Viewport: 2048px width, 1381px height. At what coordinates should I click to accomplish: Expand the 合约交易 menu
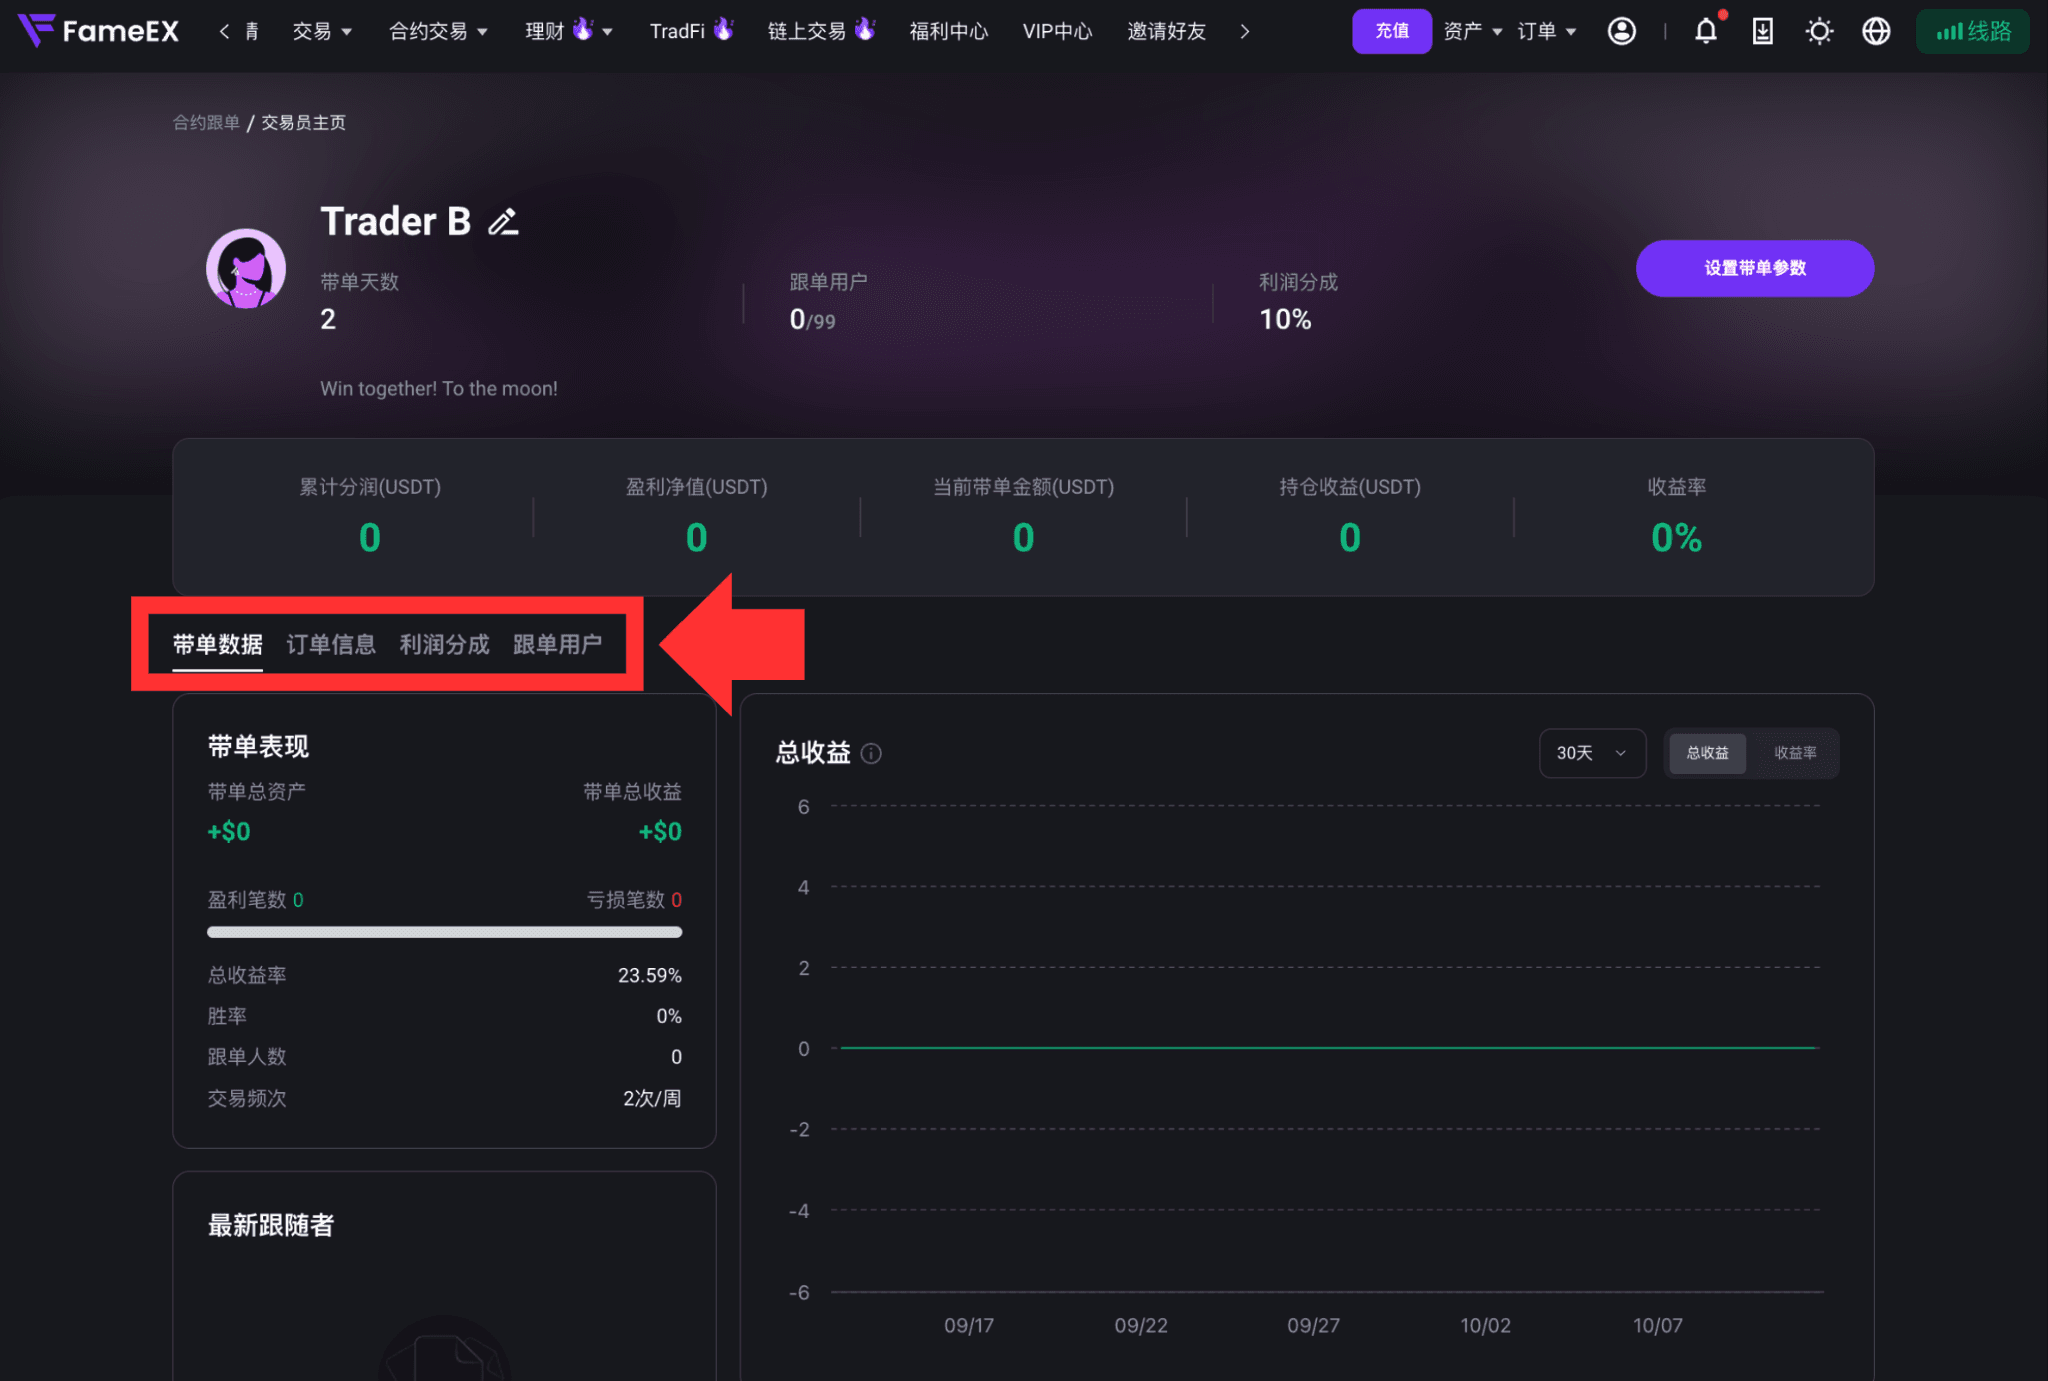click(x=438, y=31)
